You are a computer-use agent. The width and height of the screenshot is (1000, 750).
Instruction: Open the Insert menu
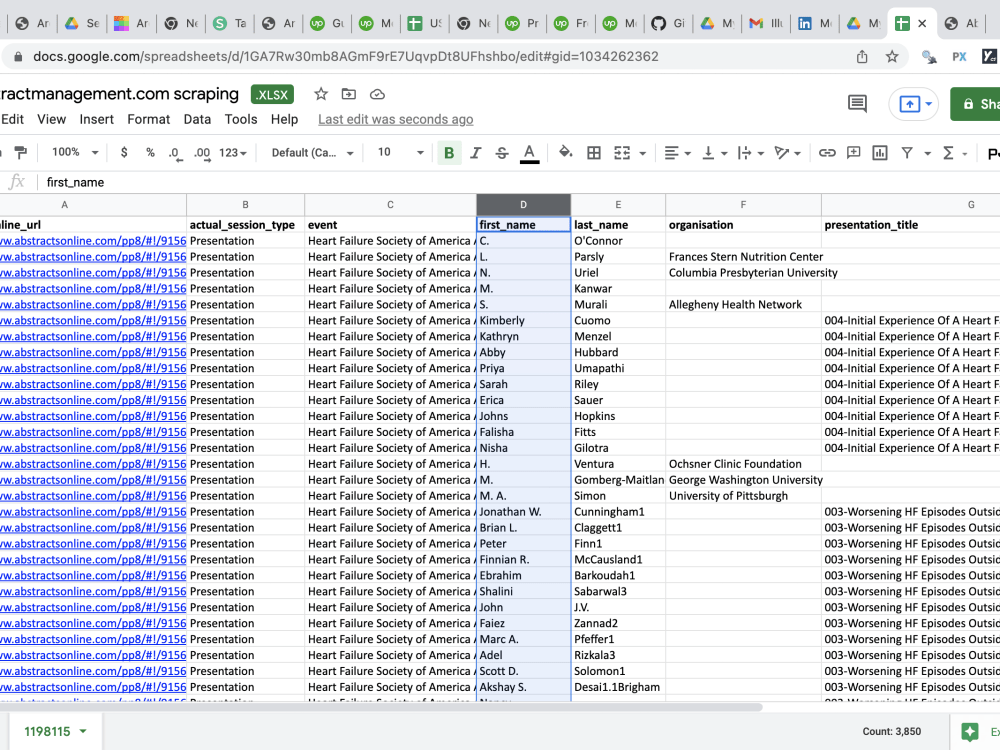96,119
